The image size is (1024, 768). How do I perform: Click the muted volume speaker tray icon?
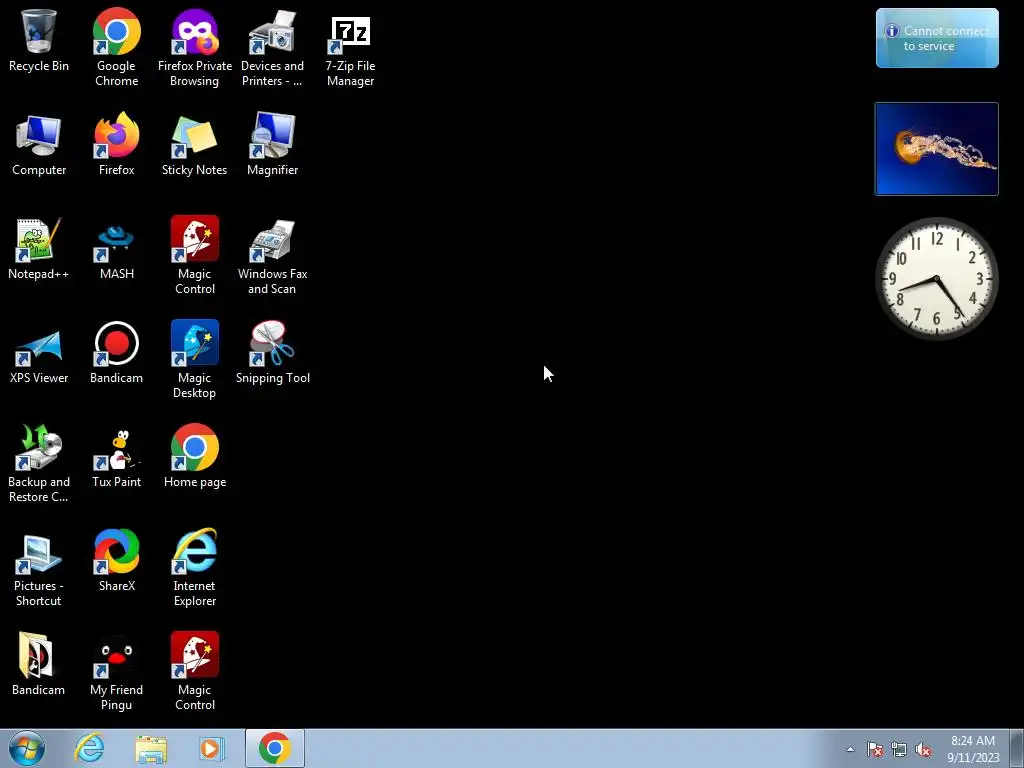click(x=923, y=749)
